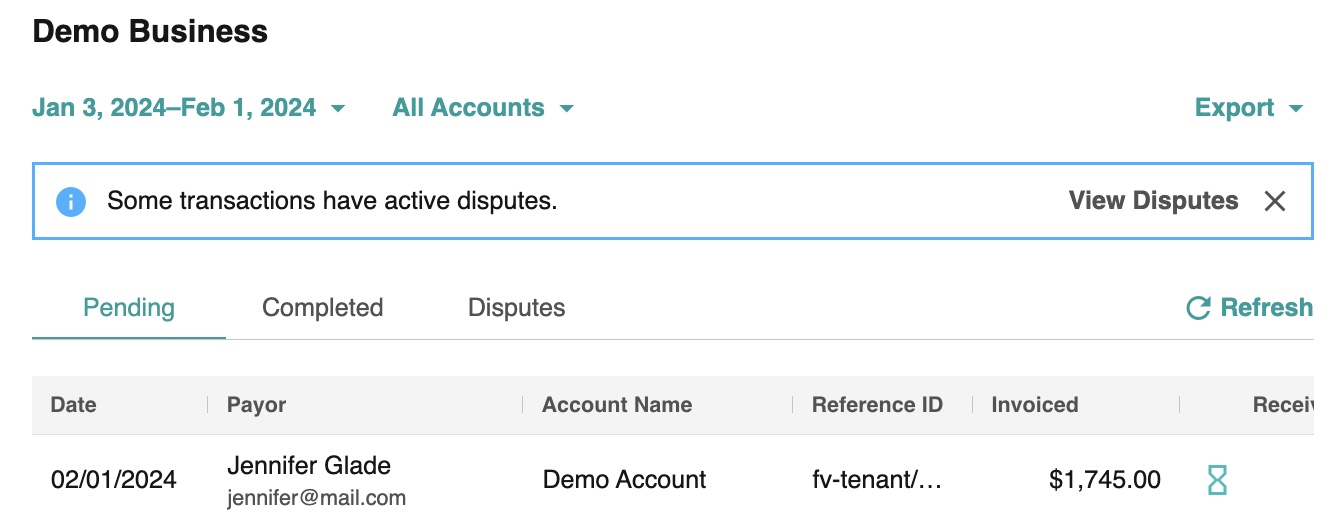Select the Pending tab

(129, 308)
